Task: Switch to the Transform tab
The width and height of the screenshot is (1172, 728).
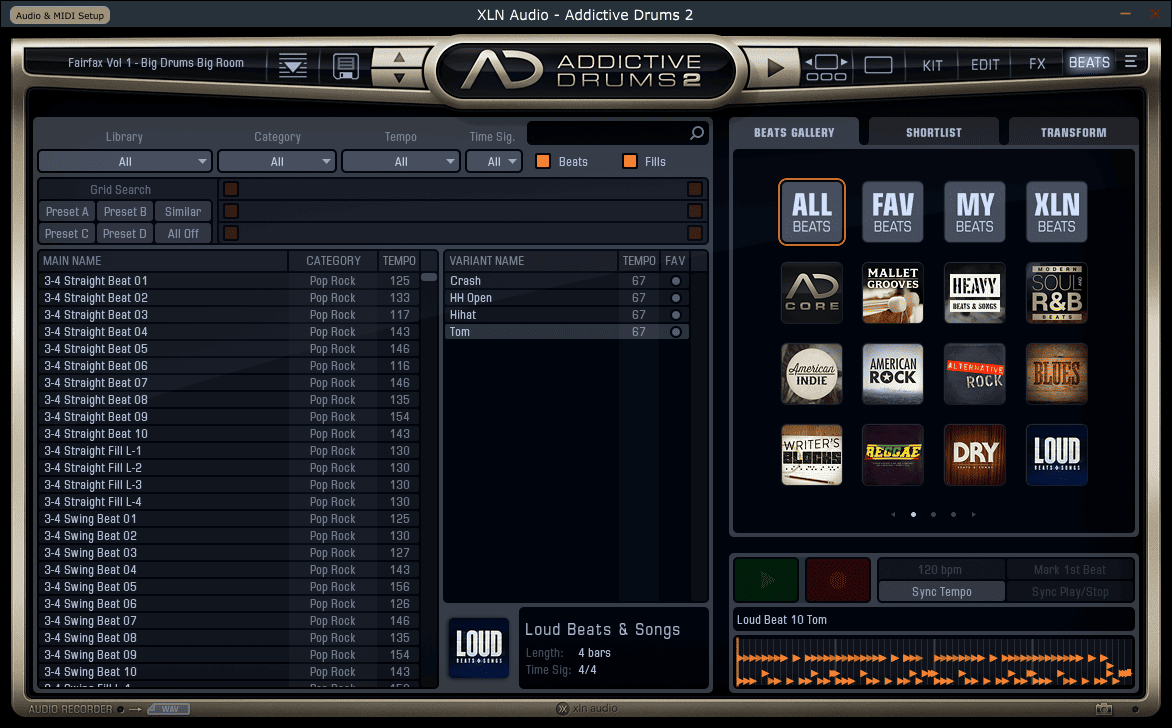Action: coord(1073,132)
